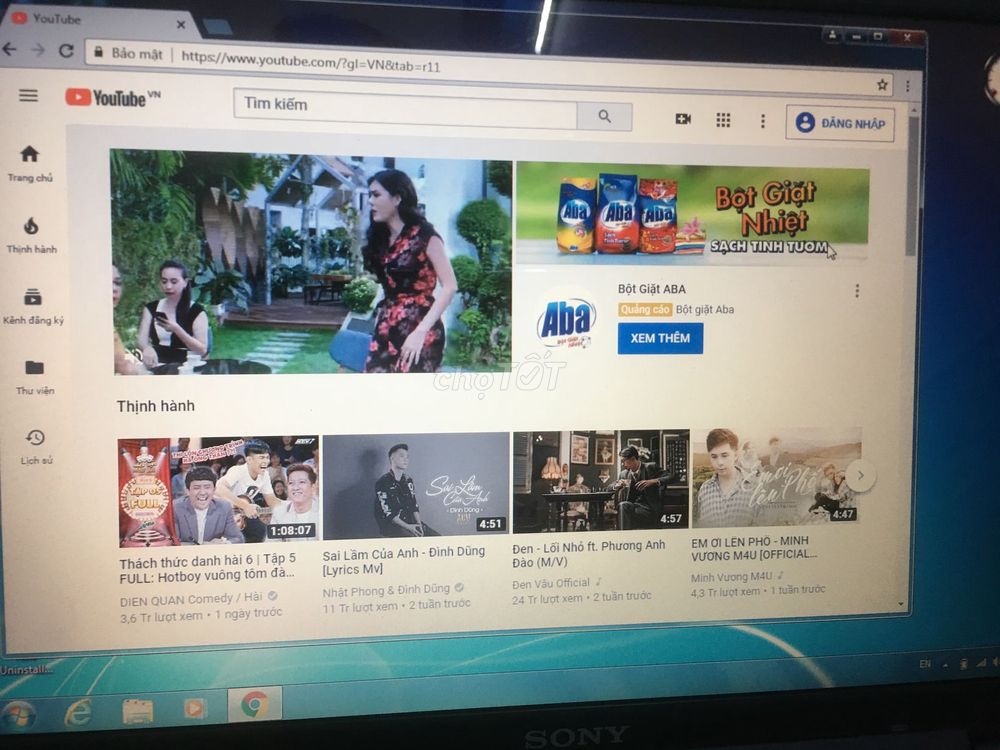
Task: Reload the page with the refresh icon
Action: pyautogui.click(x=66, y=50)
